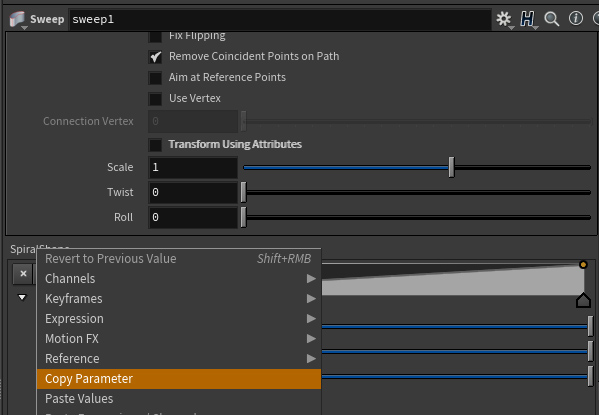Toggle Transform Using Attributes checkbox
Viewport: 599px width, 415px height.
[x=155, y=145]
